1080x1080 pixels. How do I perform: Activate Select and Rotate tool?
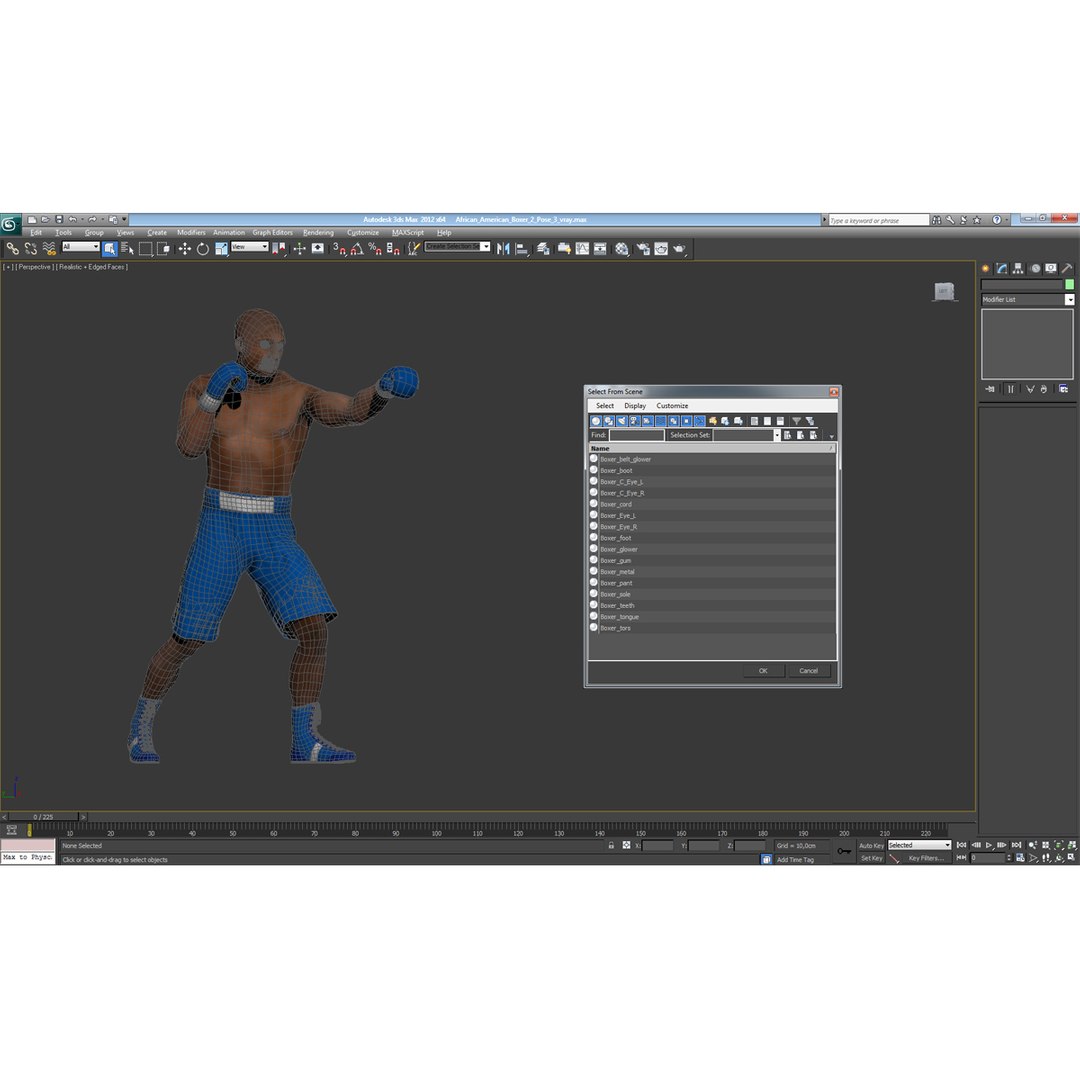[x=202, y=249]
